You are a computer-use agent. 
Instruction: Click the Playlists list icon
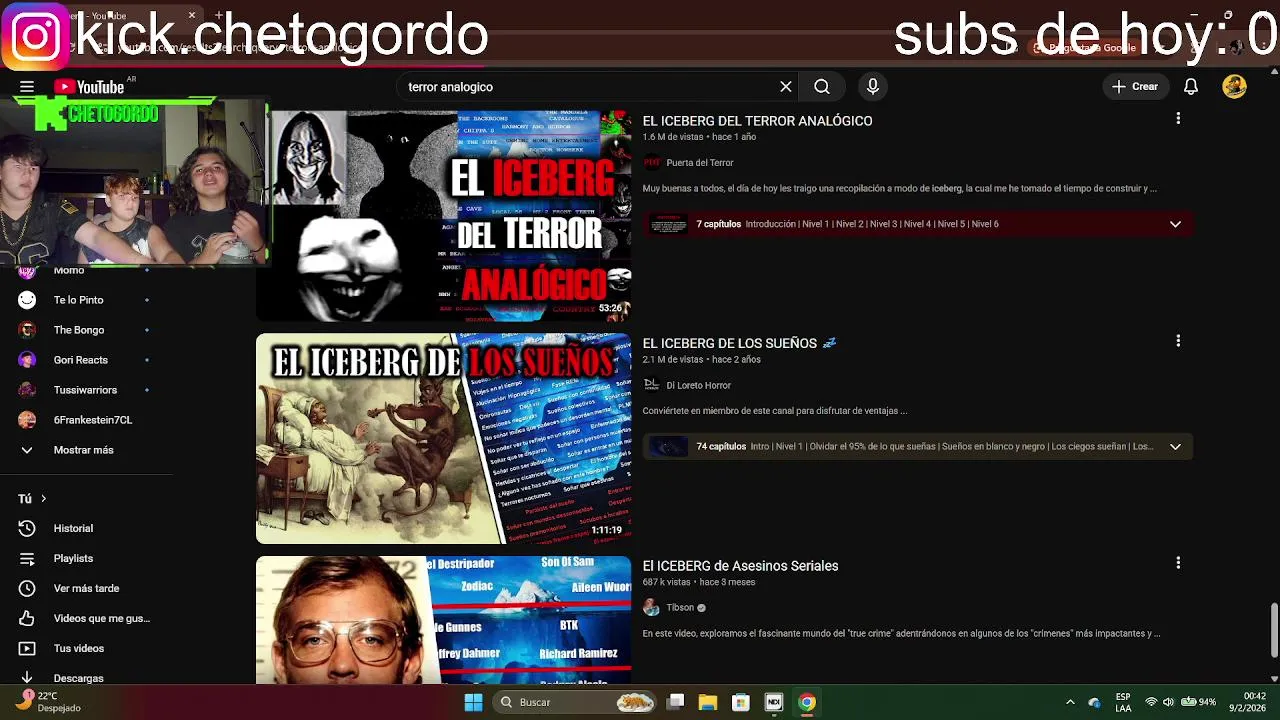pos(27,558)
